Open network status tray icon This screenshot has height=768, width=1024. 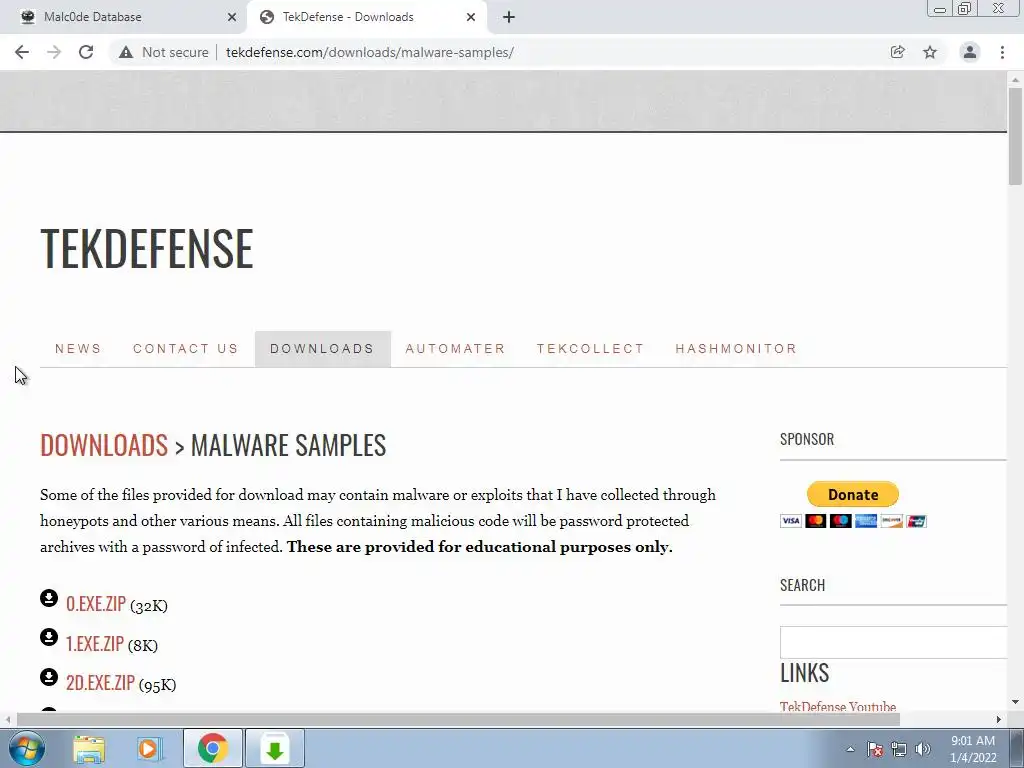click(899, 749)
